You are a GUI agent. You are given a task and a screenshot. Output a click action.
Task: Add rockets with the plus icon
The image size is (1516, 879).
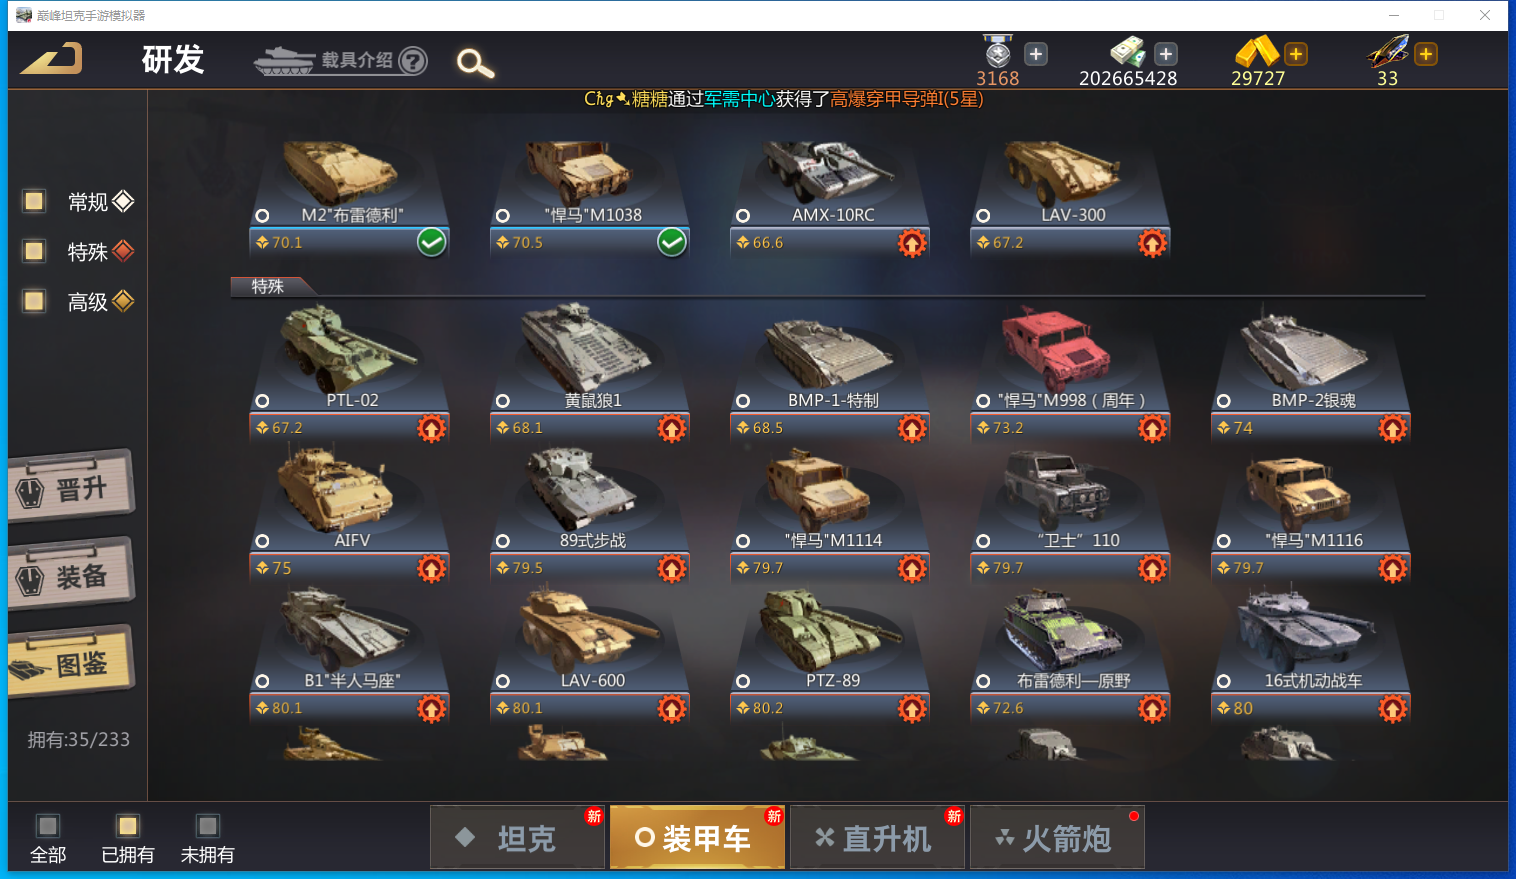pos(1426,54)
